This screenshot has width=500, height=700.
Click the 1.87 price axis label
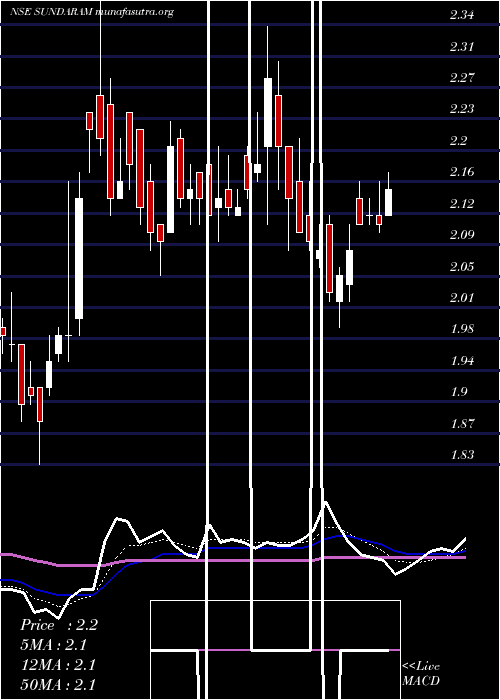(x=462, y=423)
